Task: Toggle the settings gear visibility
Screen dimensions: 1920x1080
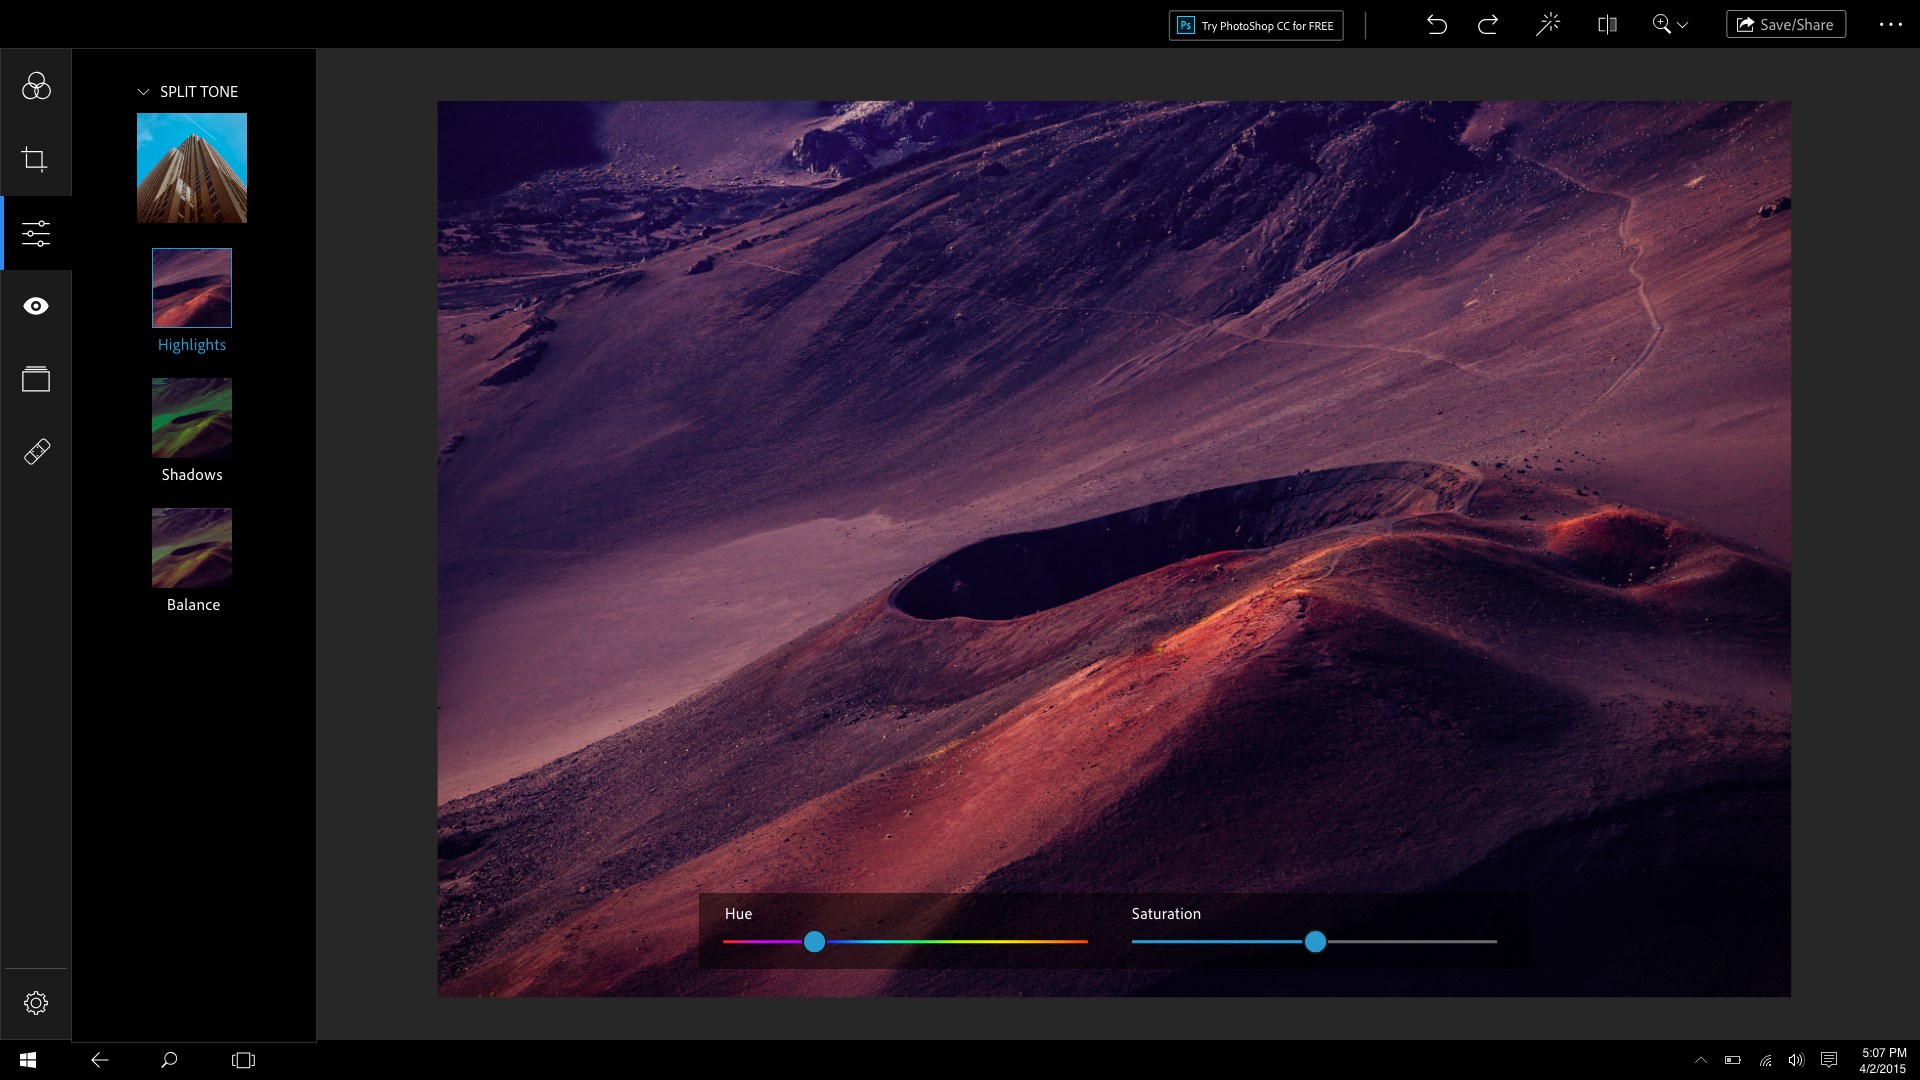Action: point(36,1004)
